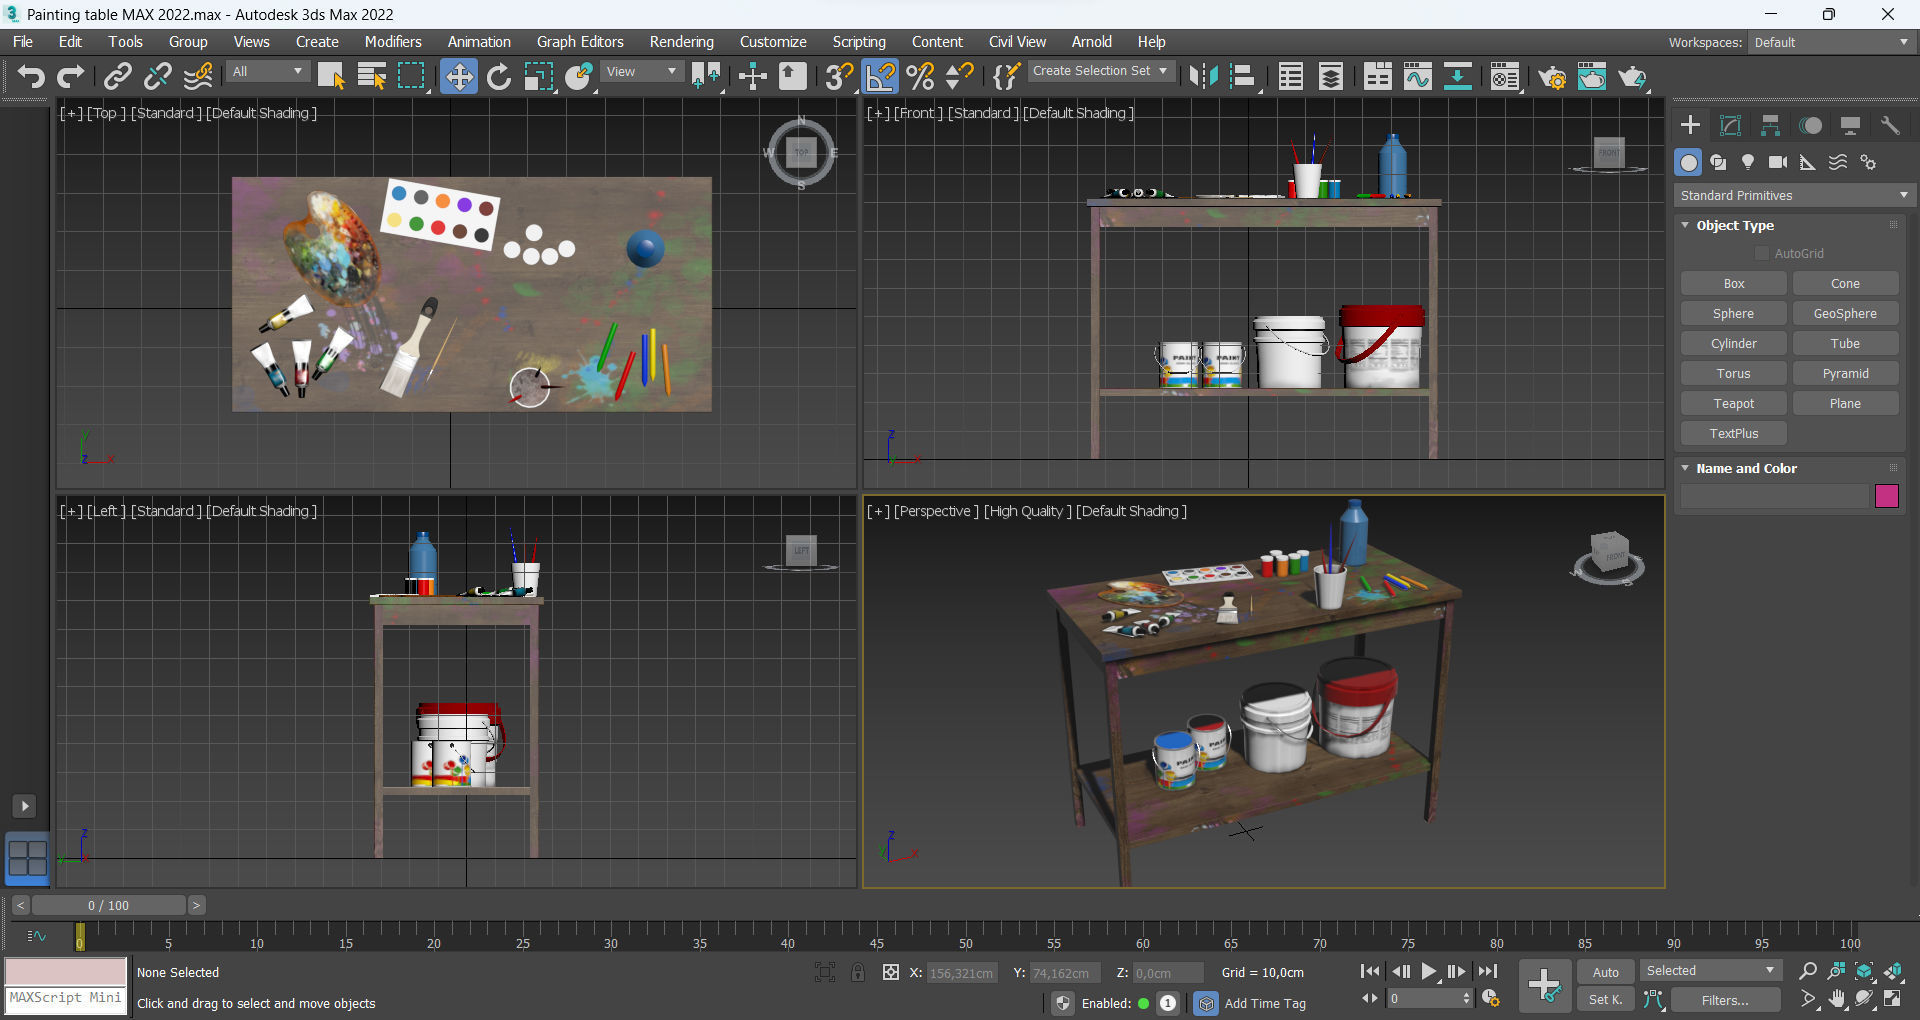This screenshot has width=1920, height=1020.
Task: Open the Rendering menu
Action: point(682,42)
